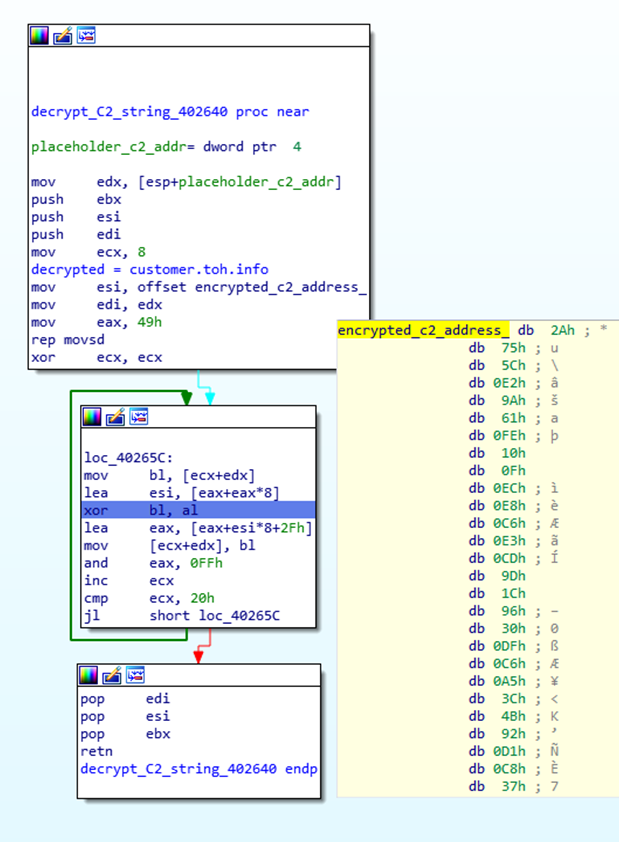Click the 'db 96h' data byte
619x842 pixels.
513,611
